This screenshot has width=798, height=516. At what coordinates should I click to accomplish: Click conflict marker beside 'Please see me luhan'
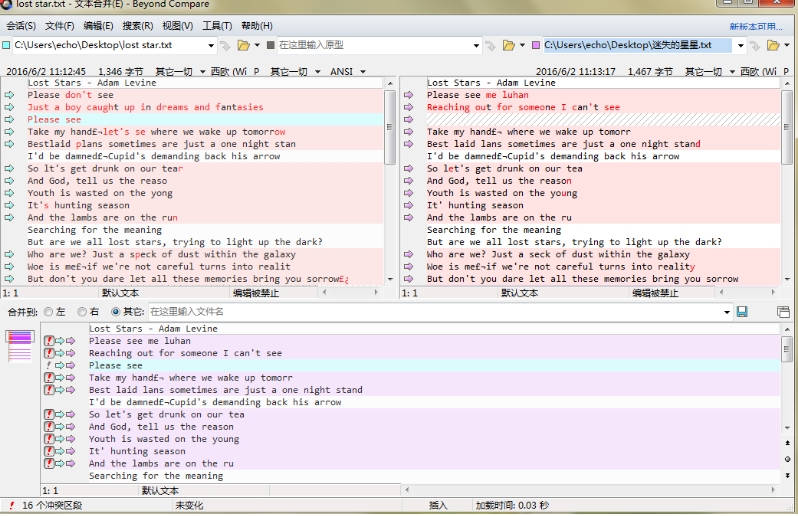coord(49,341)
